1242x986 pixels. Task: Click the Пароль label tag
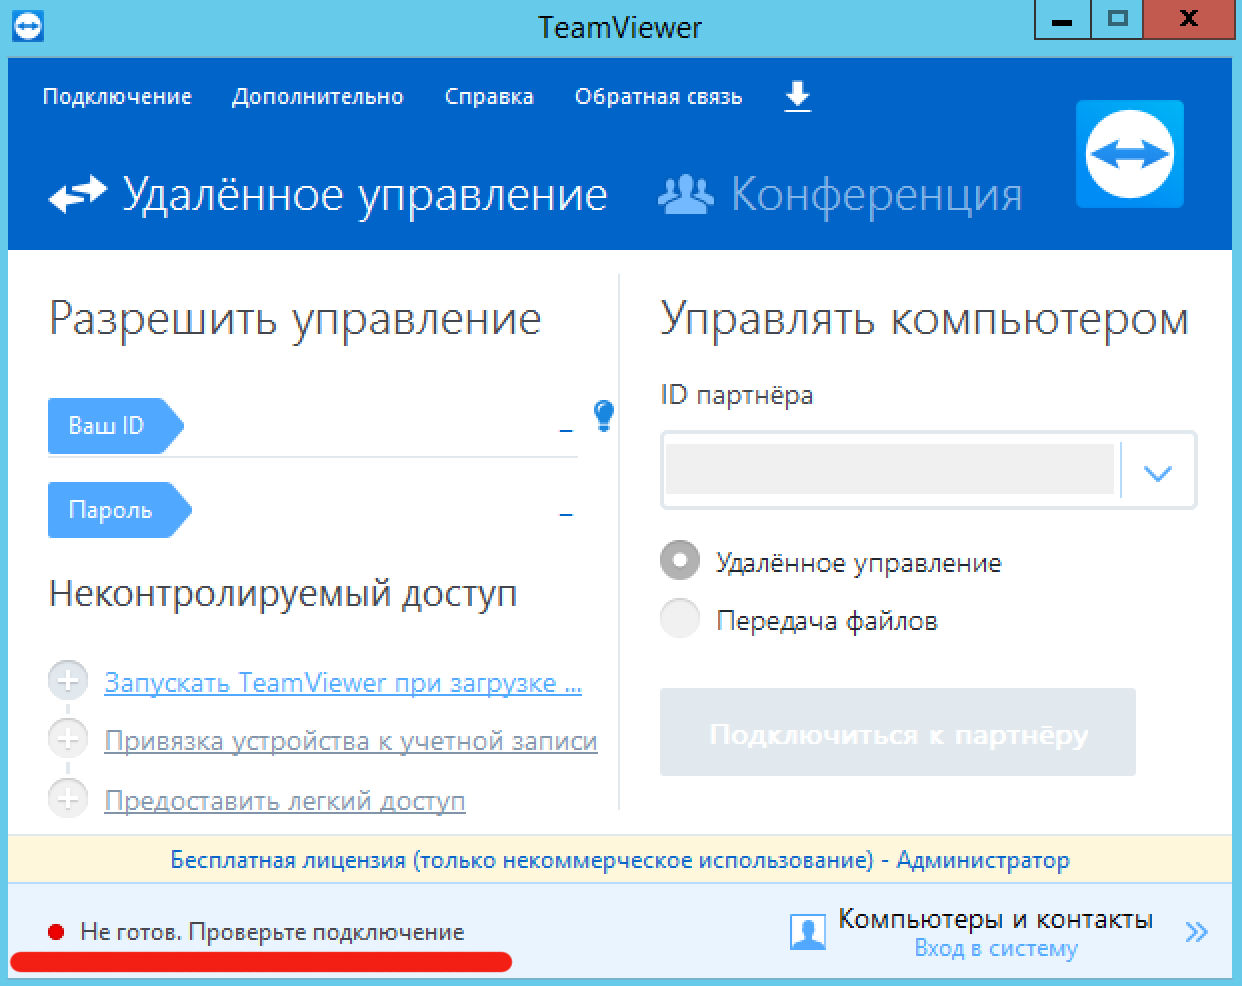point(120,510)
